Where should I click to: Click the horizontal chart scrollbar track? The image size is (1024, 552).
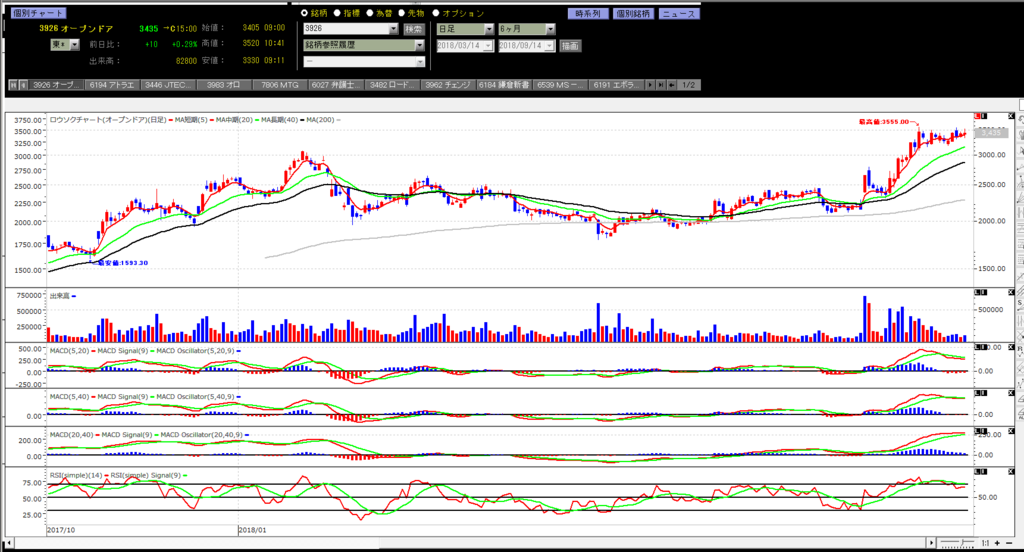click(x=470, y=543)
